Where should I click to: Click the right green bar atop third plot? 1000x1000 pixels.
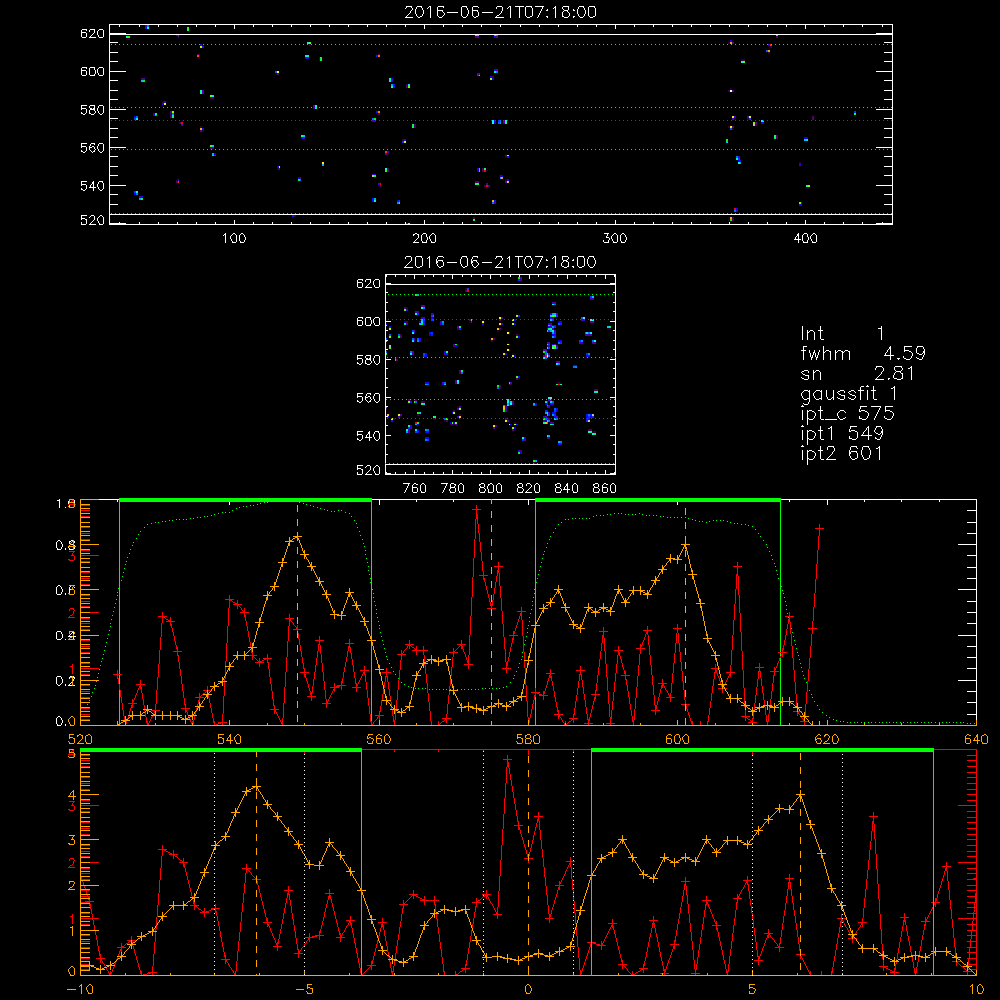point(658,500)
